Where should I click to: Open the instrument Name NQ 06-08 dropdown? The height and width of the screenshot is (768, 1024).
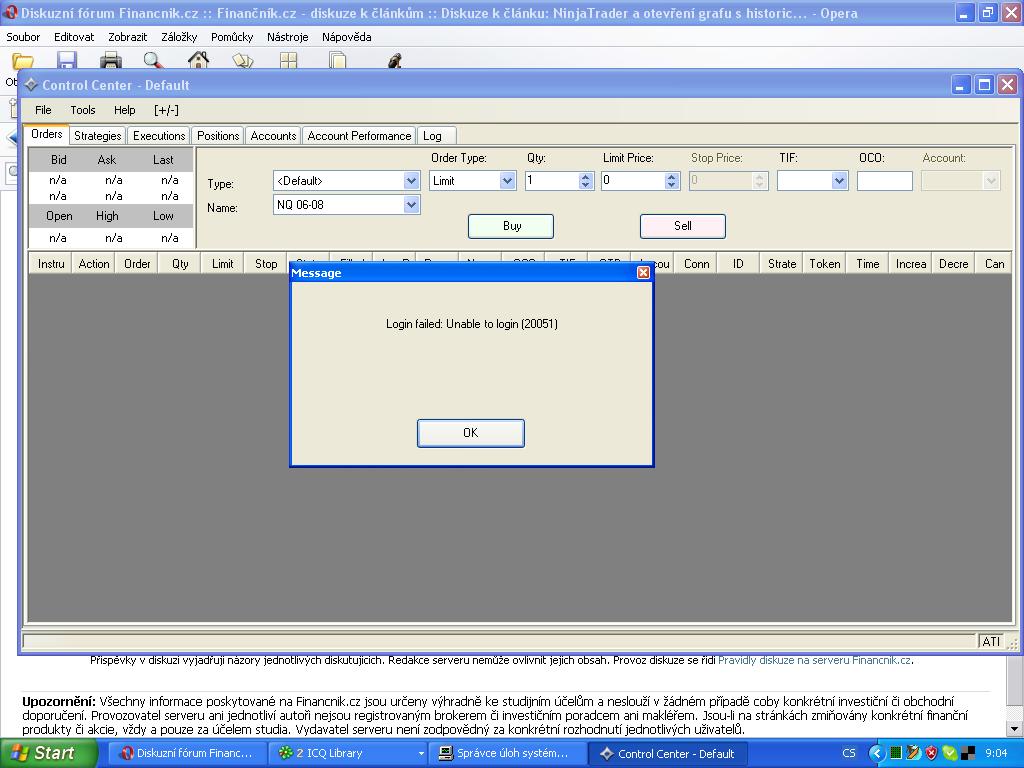[x=411, y=205]
